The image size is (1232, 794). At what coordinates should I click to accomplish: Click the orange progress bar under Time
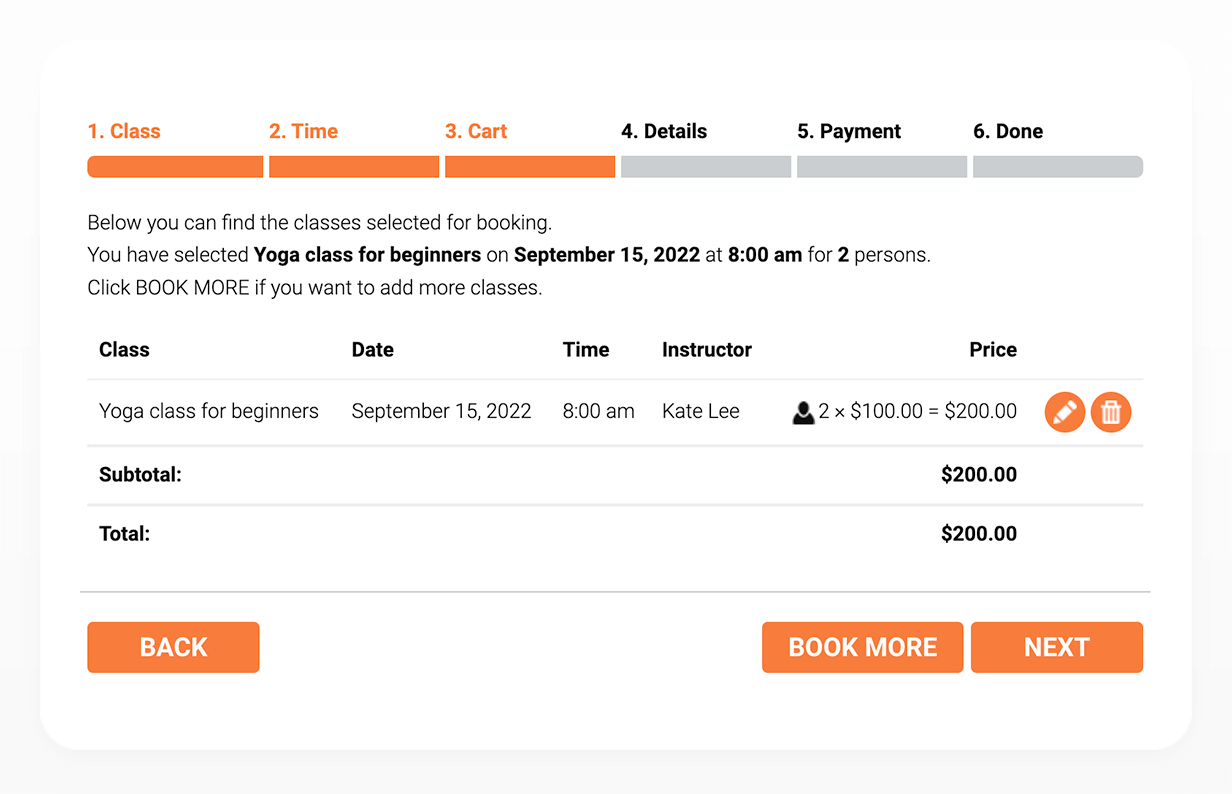354,167
